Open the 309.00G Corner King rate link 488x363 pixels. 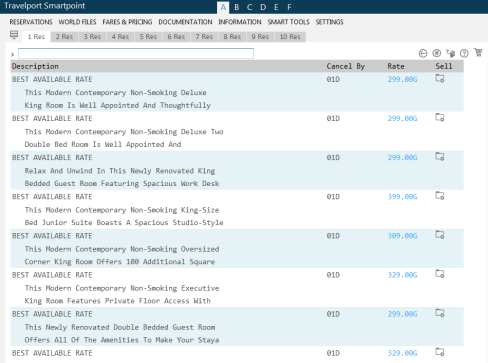pyautogui.click(x=402, y=236)
